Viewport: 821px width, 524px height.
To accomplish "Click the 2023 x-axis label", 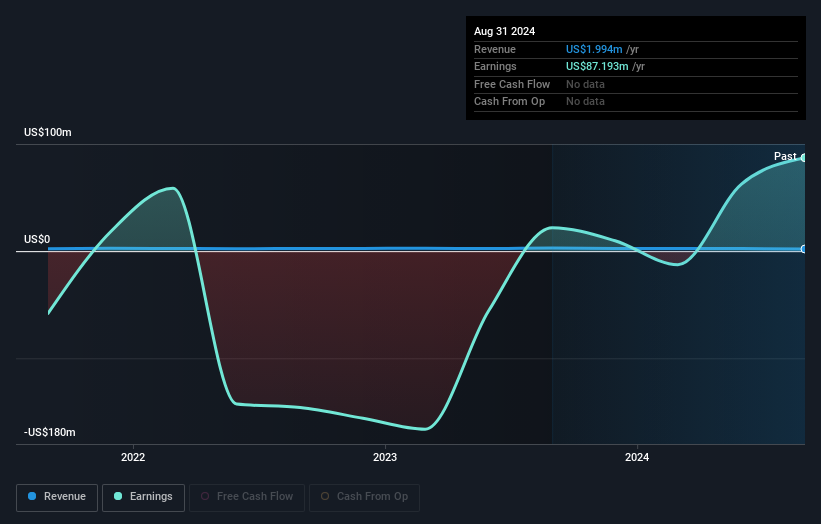I will (385, 458).
